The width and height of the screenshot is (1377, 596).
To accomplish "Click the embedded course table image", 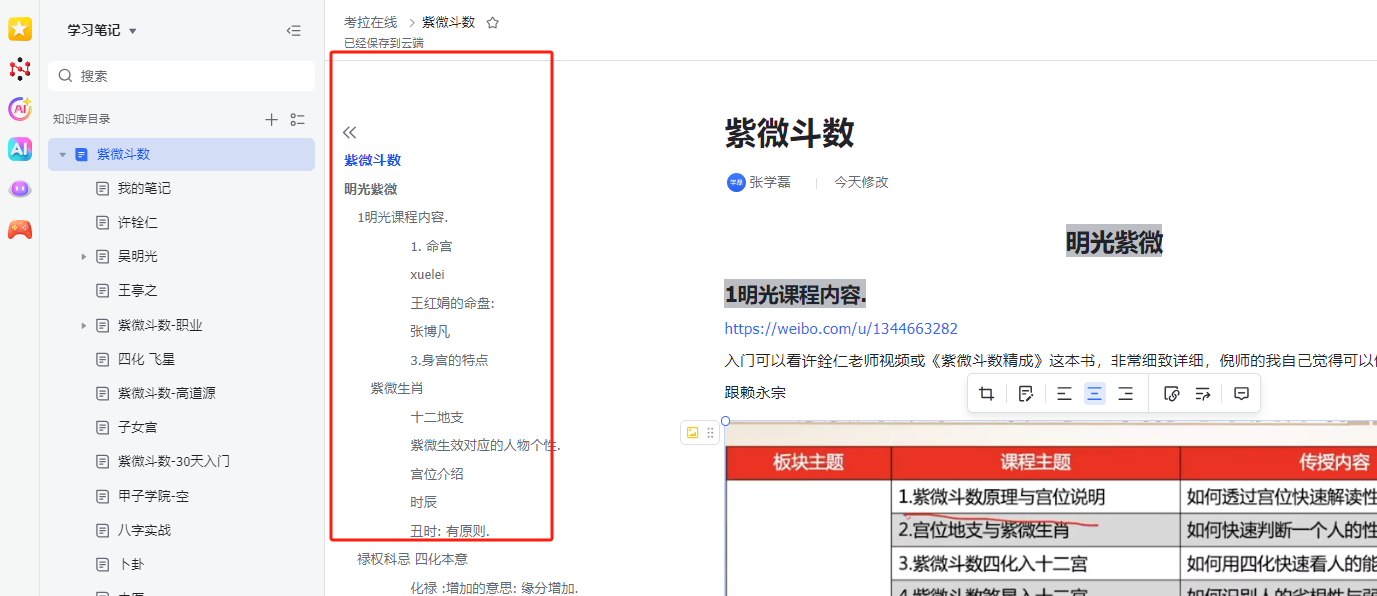I will (1050, 509).
